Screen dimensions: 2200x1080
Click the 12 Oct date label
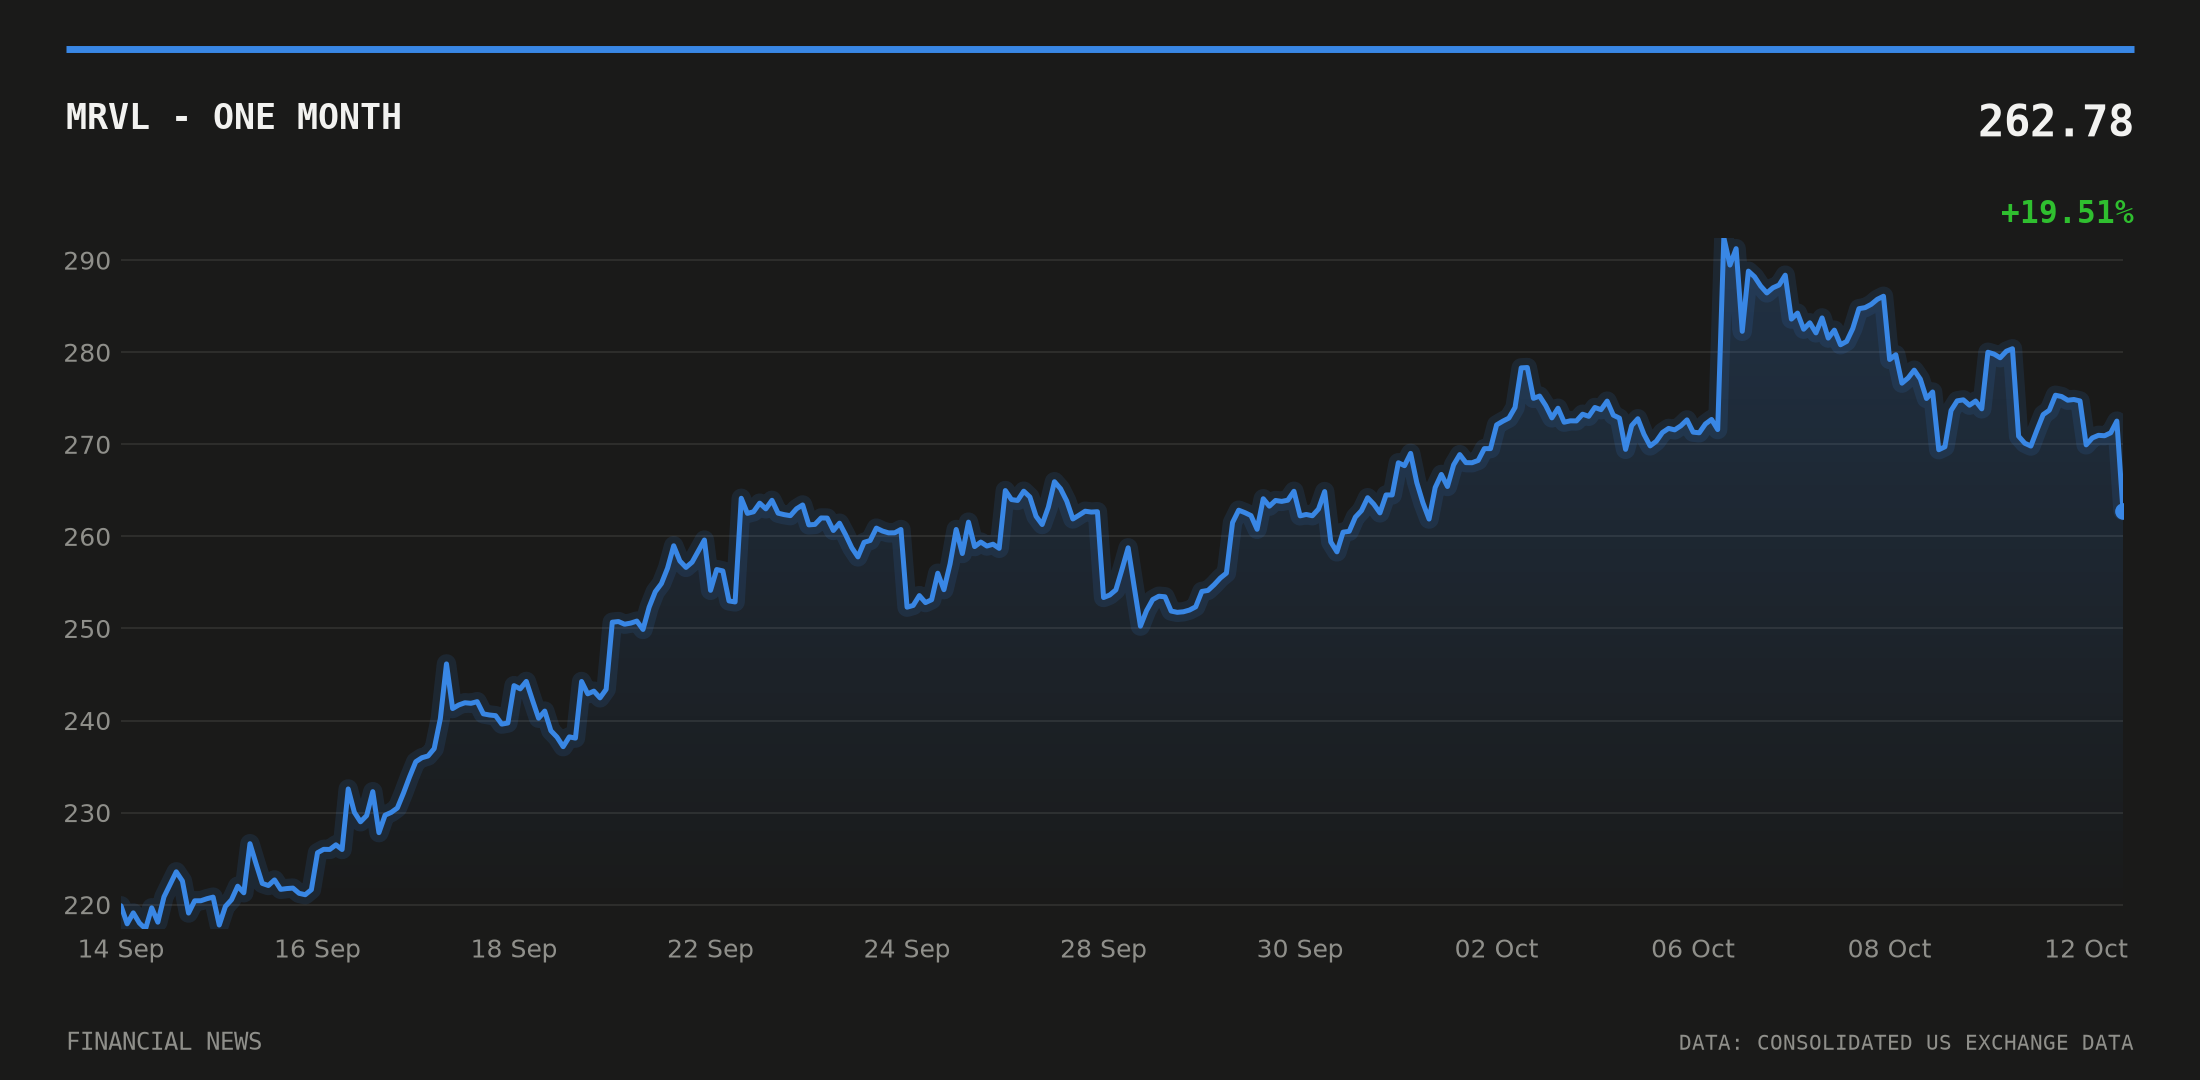2086,949
